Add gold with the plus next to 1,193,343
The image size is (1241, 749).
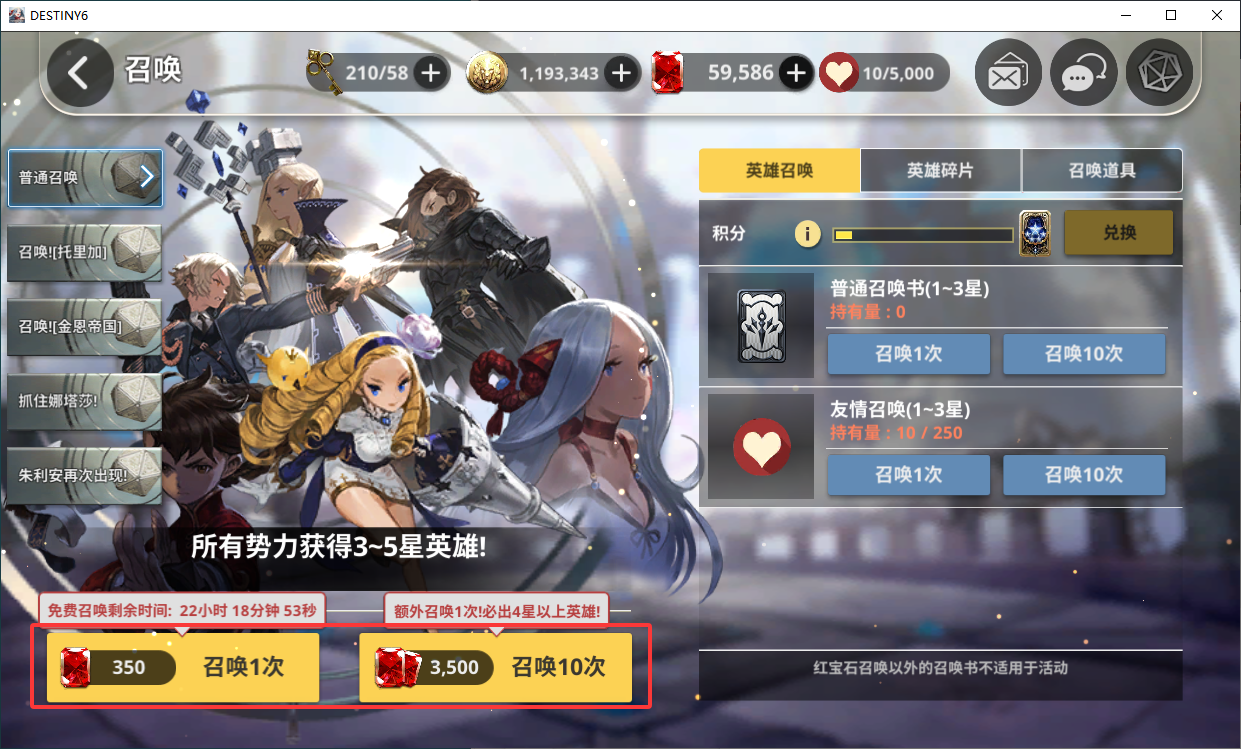(x=621, y=73)
